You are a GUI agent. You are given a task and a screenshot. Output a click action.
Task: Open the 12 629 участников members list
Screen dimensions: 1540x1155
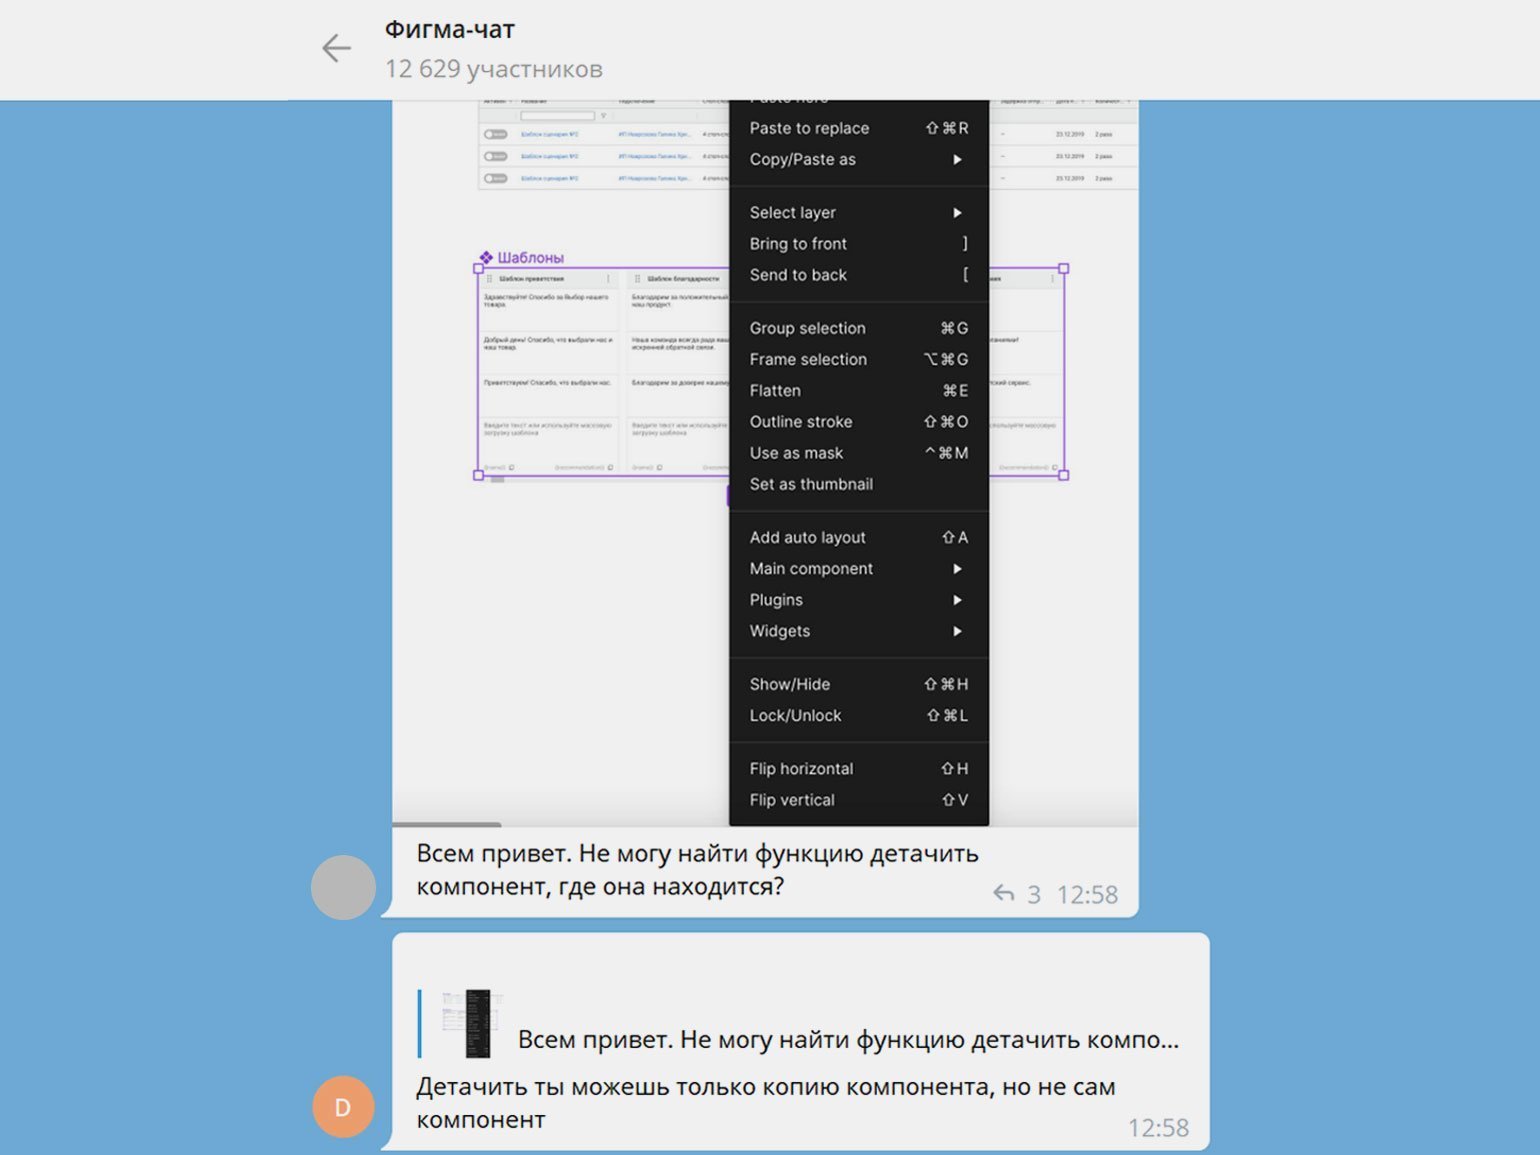(494, 69)
